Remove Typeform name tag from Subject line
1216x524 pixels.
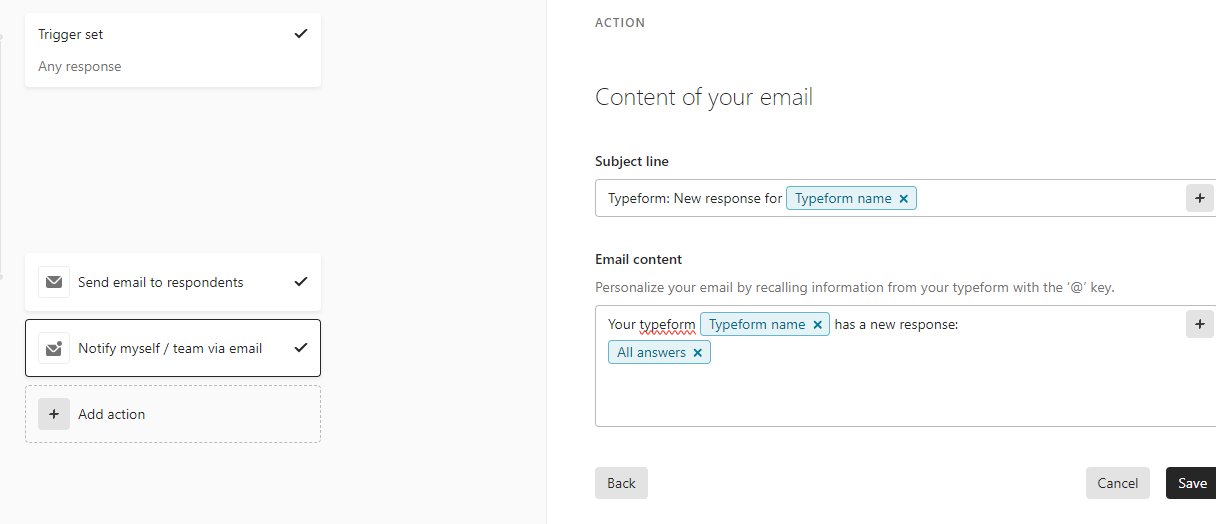point(904,198)
